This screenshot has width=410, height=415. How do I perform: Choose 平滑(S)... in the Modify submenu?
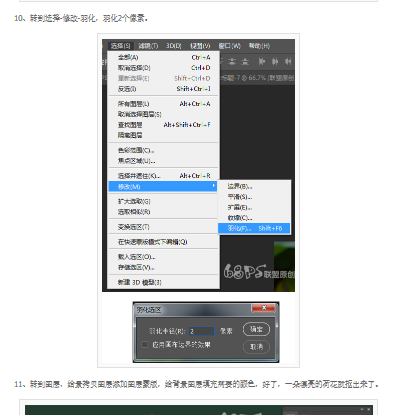[254, 197]
